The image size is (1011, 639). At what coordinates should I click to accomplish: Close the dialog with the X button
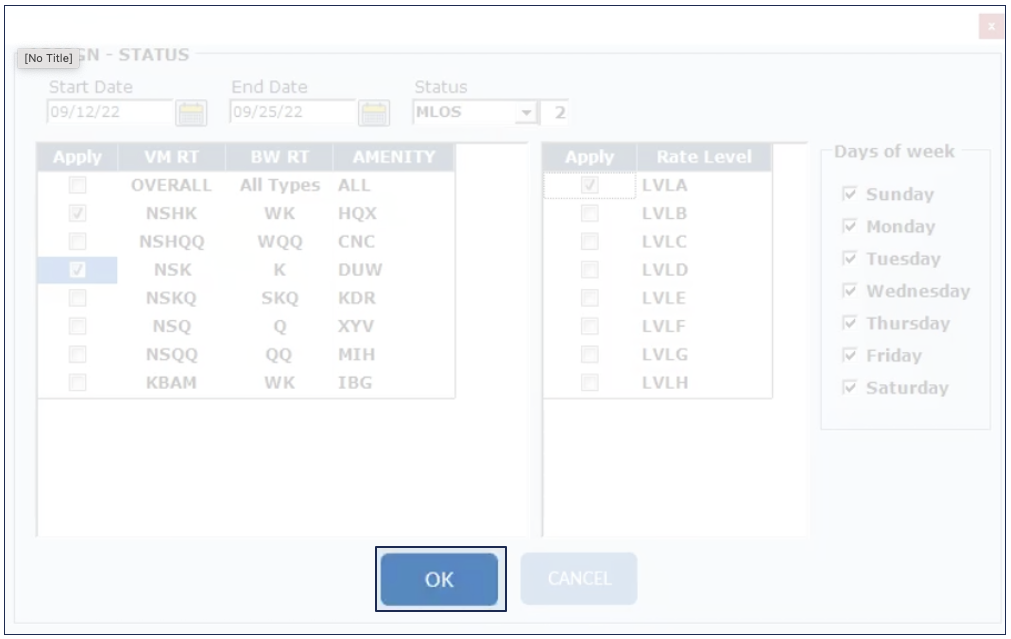point(991,26)
